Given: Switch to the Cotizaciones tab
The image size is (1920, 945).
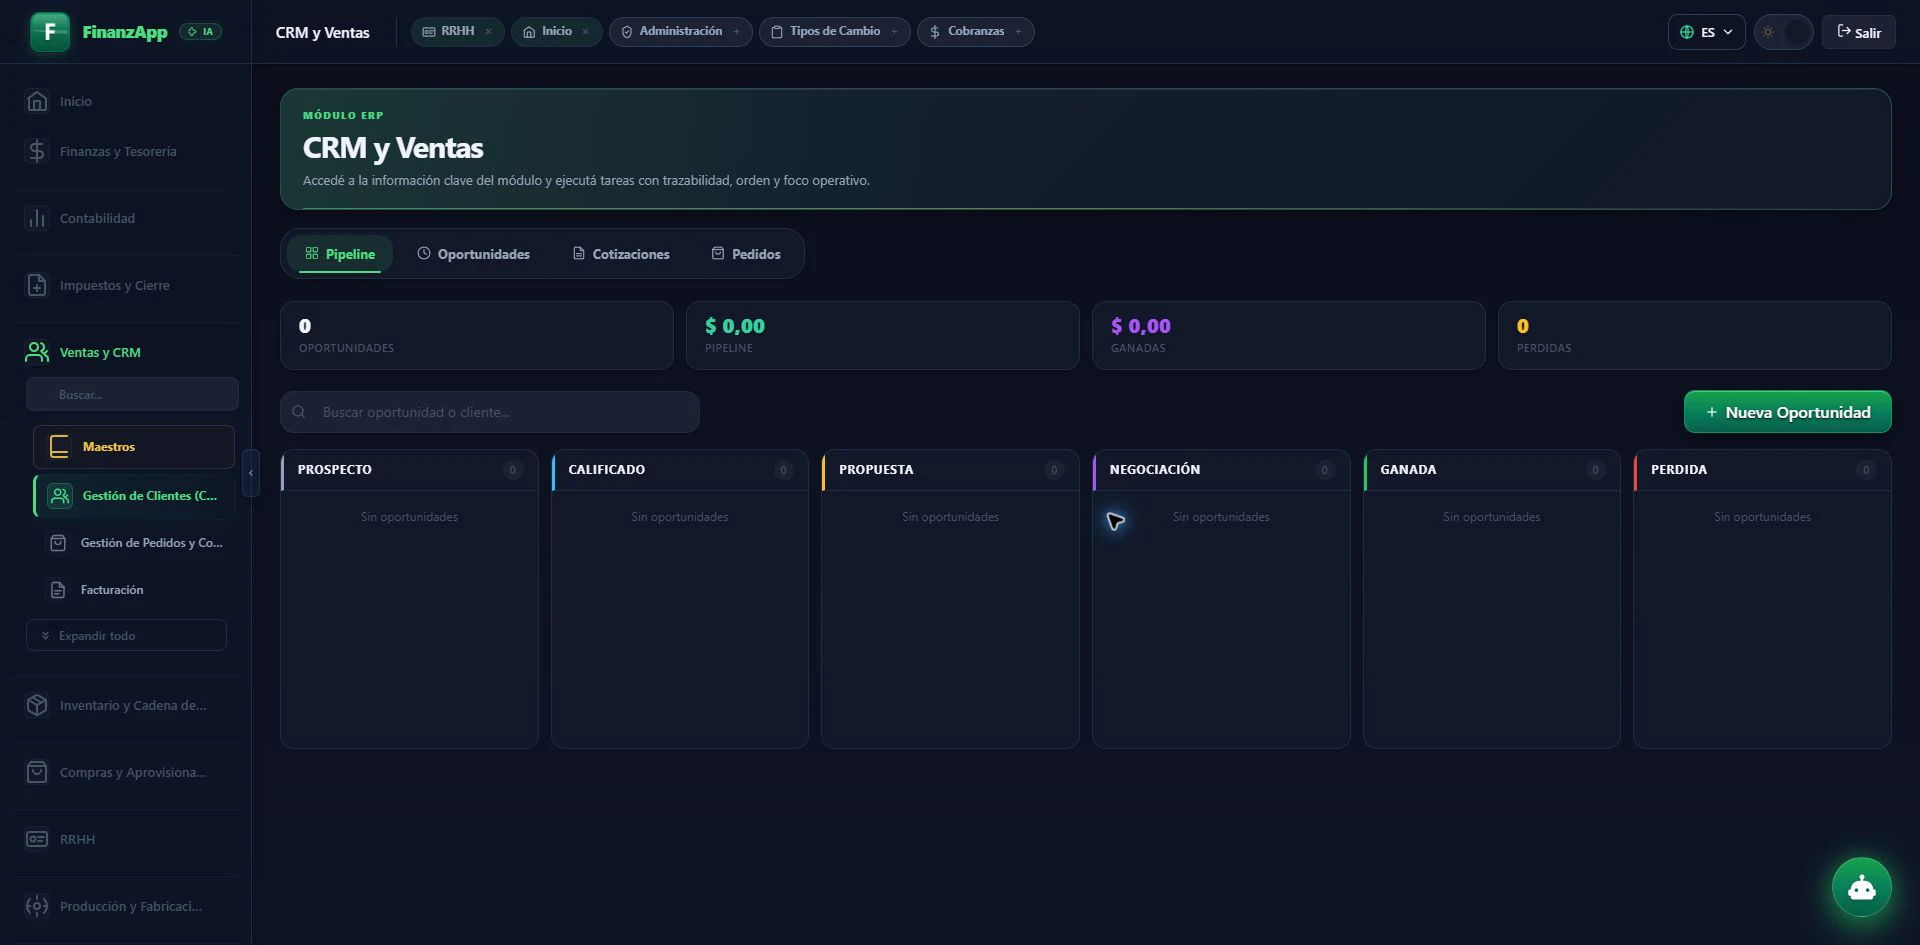Looking at the screenshot, I should click(621, 254).
